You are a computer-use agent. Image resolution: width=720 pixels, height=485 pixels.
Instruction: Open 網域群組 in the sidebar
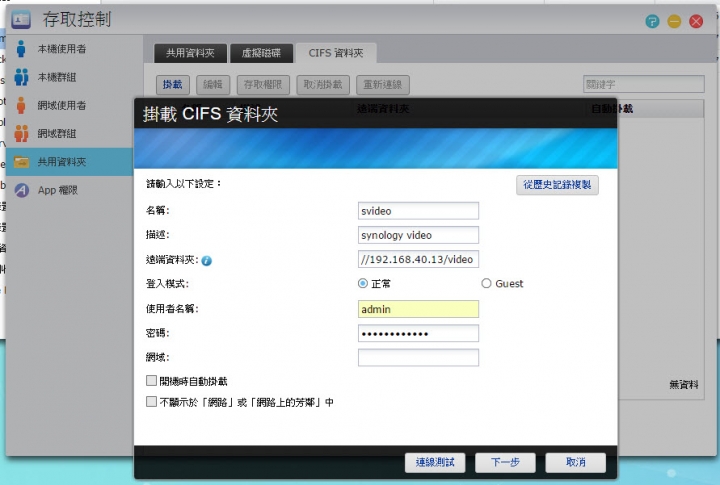[x=57, y=134]
